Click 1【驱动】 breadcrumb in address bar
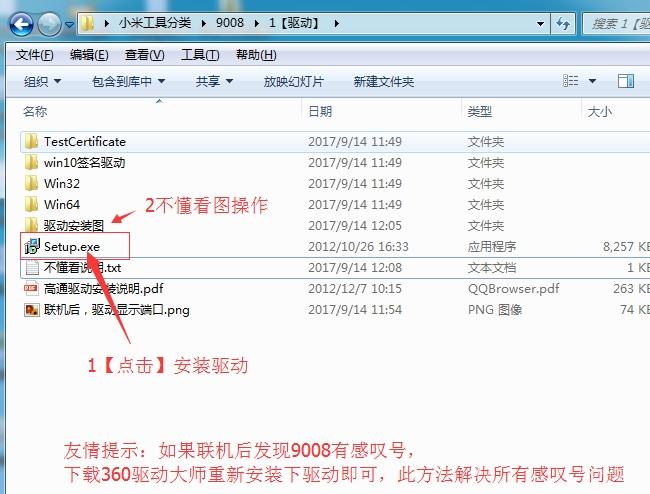Screen dimensions: 650x494 [x=295, y=23]
